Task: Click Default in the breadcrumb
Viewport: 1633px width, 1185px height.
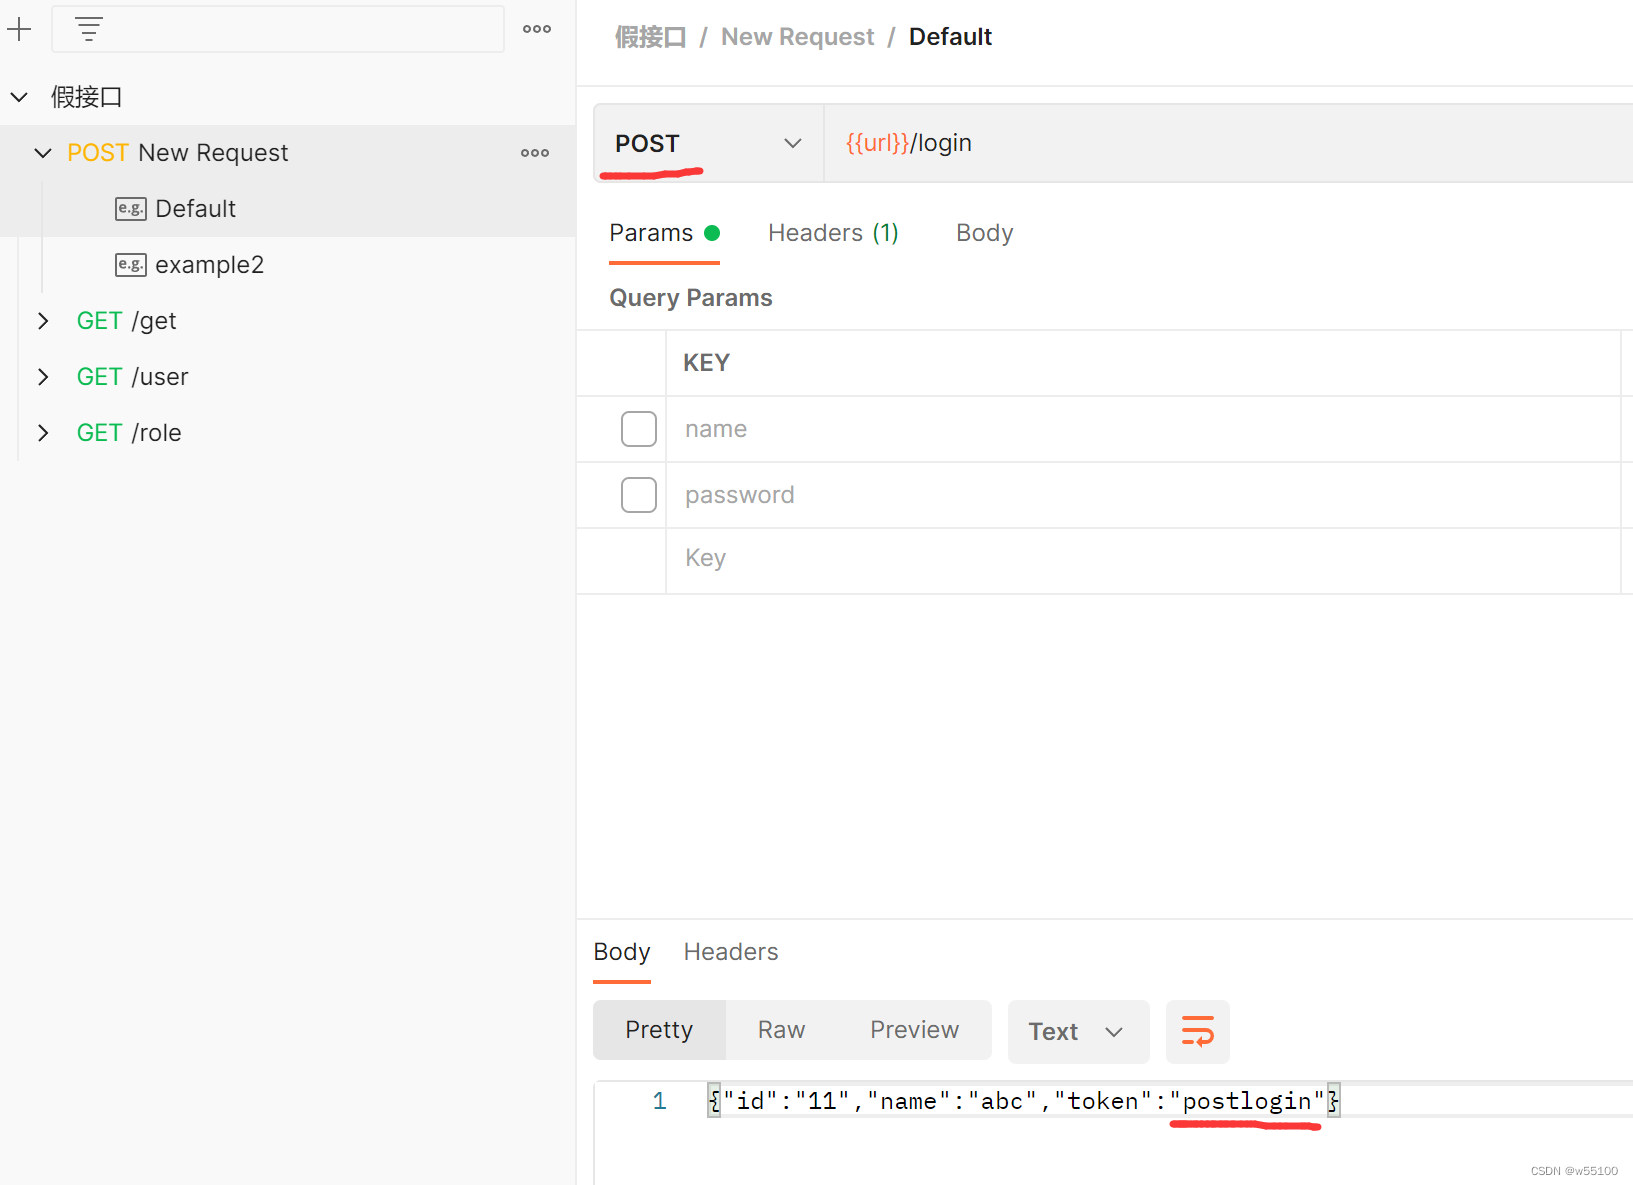Action: tap(950, 37)
